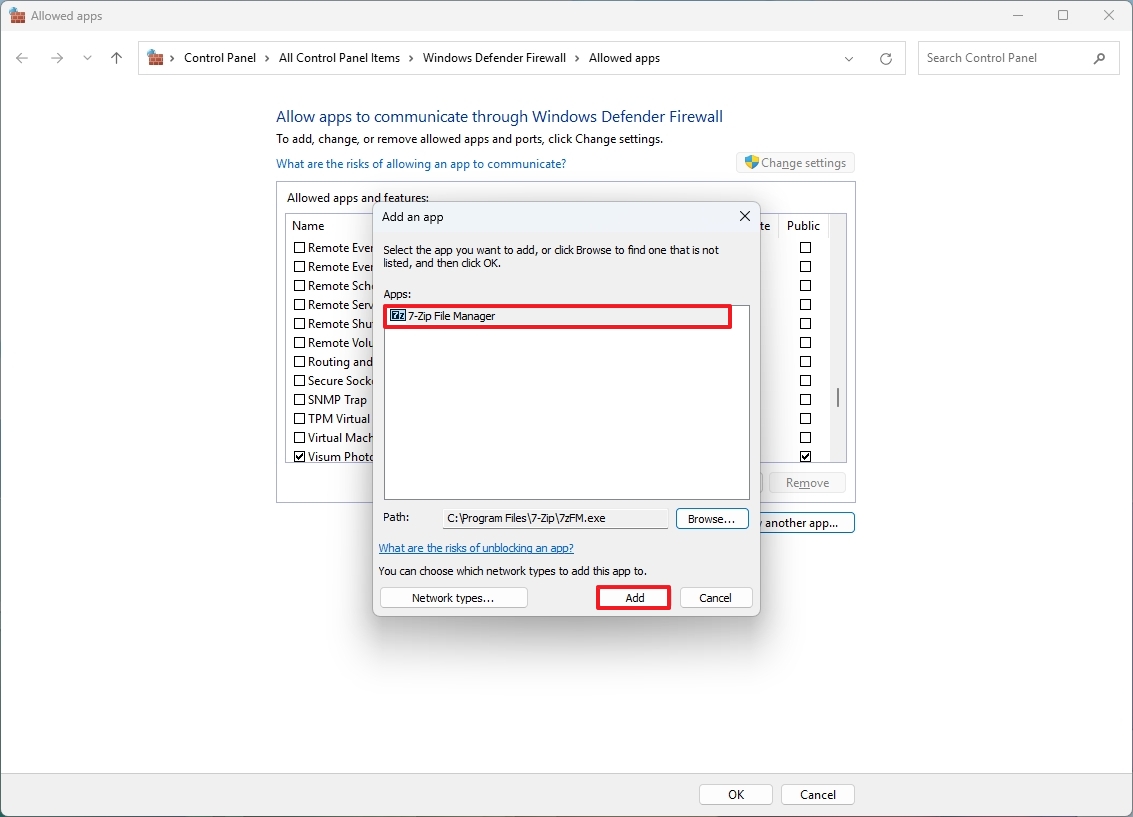Select the SNMP Trap list row
This screenshot has width=1133, height=817.
tap(333, 399)
